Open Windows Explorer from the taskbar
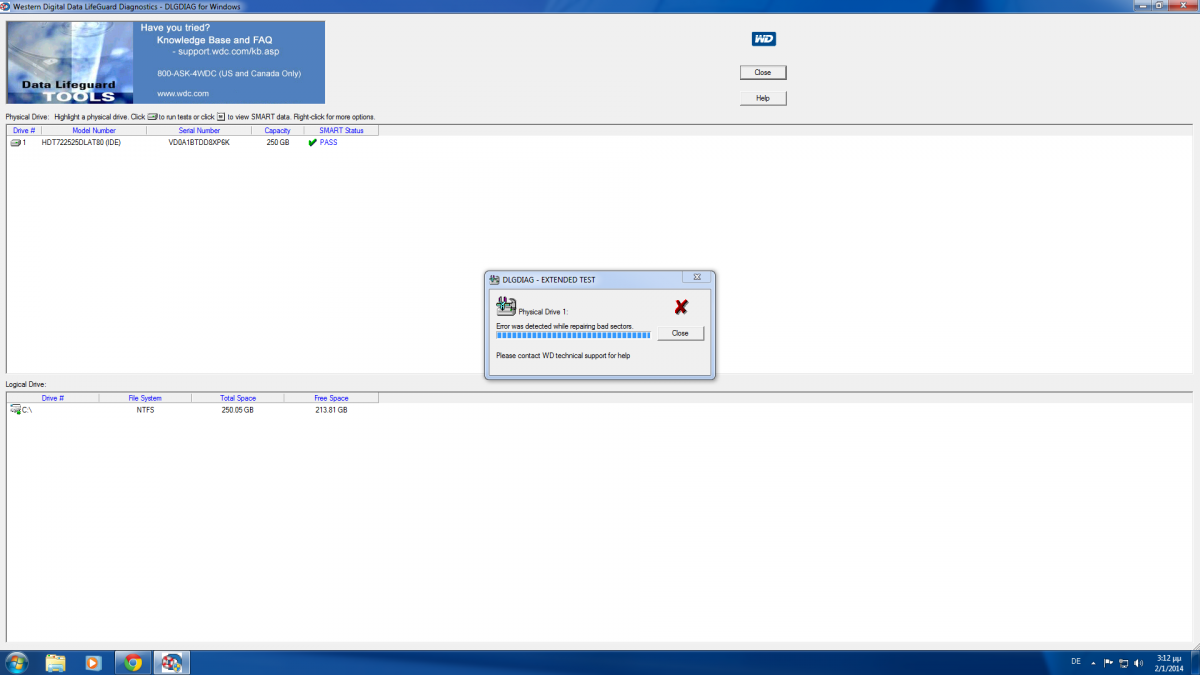 click(56, 662)
